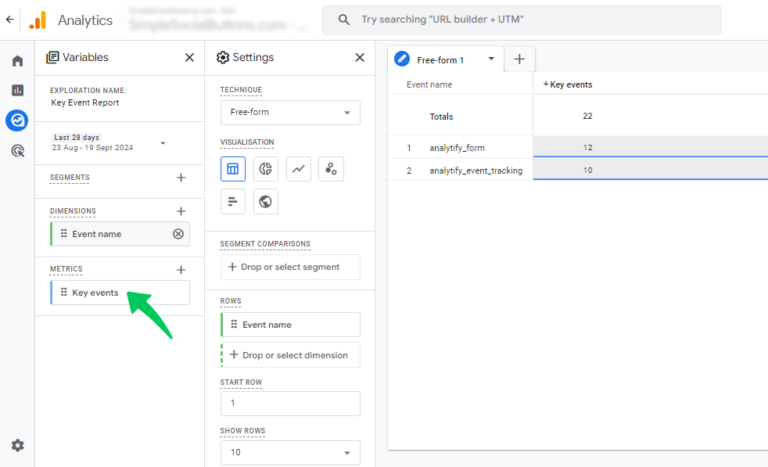This screenshot has width=768, height=467.
Task: Select the bar chart visualisation
Action: (x=233, y=202)
